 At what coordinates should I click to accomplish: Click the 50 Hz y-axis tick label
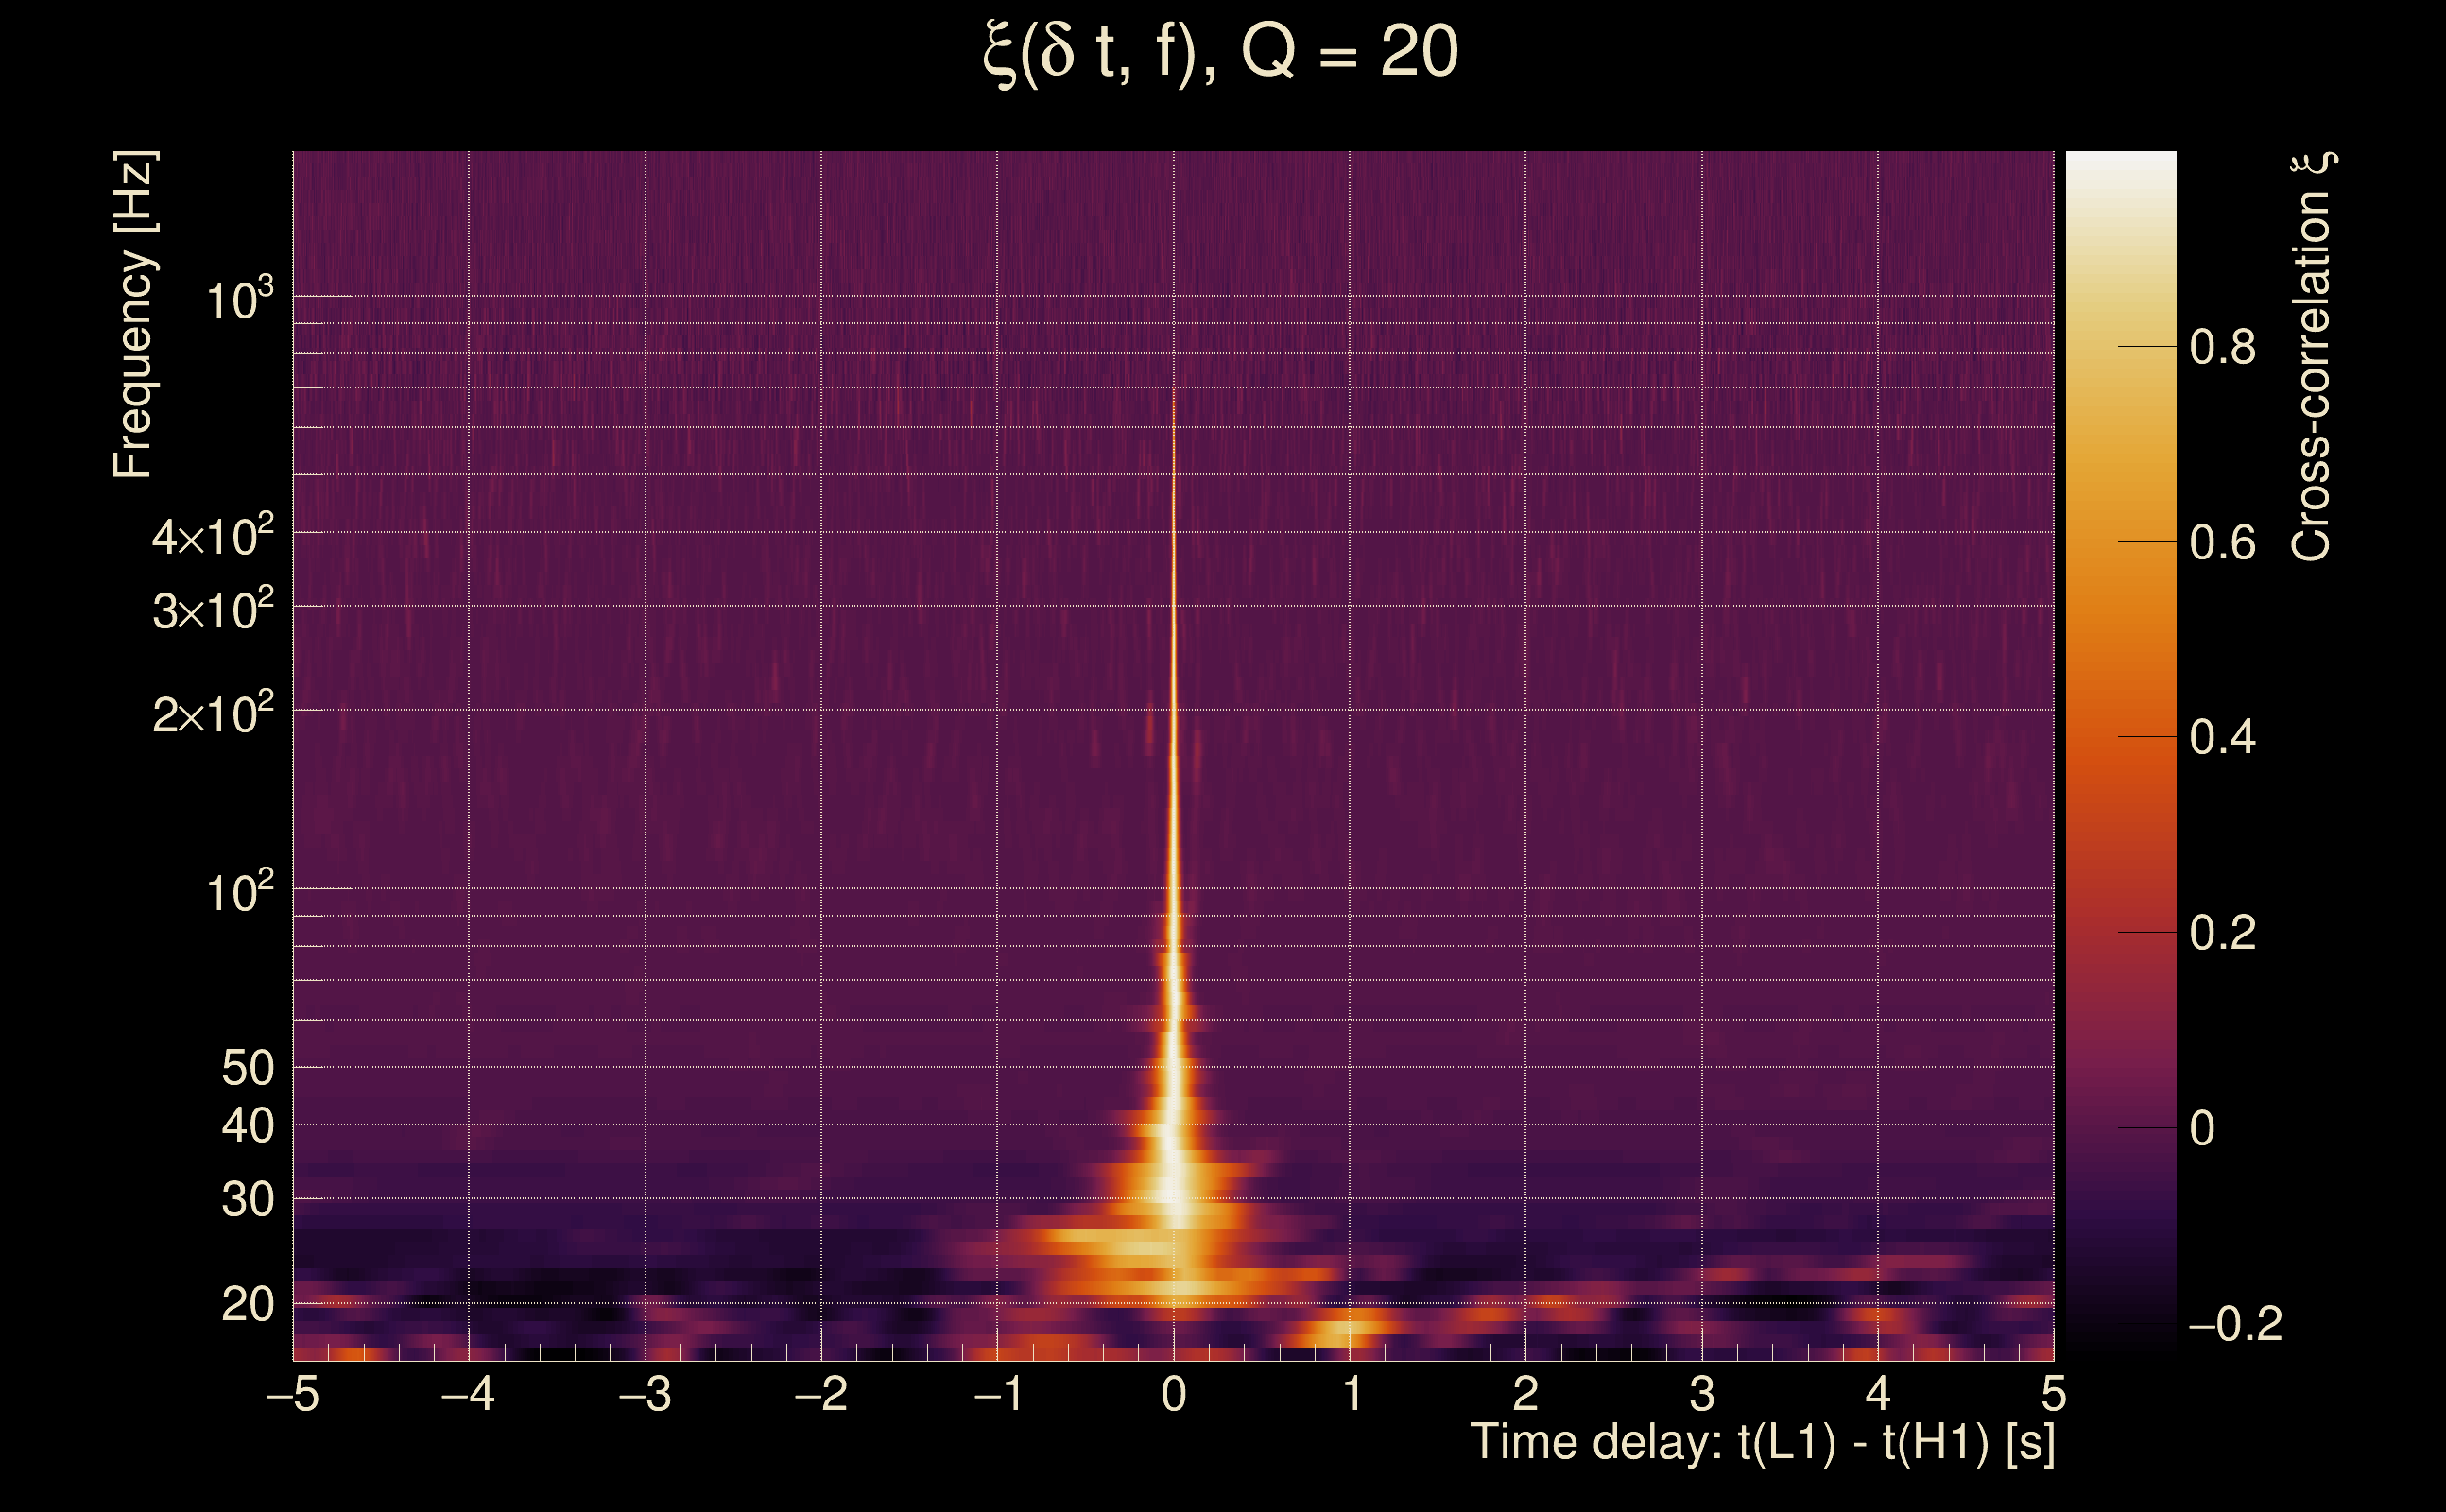click(x=247, y=1068)
